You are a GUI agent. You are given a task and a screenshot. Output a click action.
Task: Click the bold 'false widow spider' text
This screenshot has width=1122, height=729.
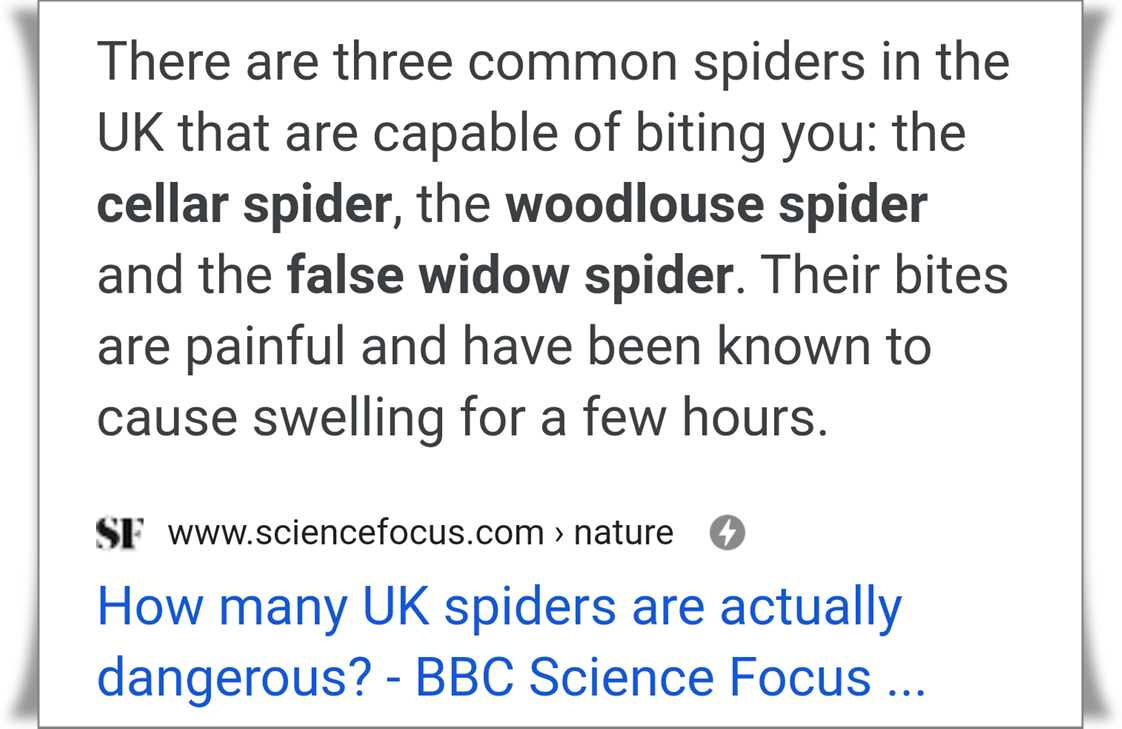pyautogui.click(x=510, y=276)
